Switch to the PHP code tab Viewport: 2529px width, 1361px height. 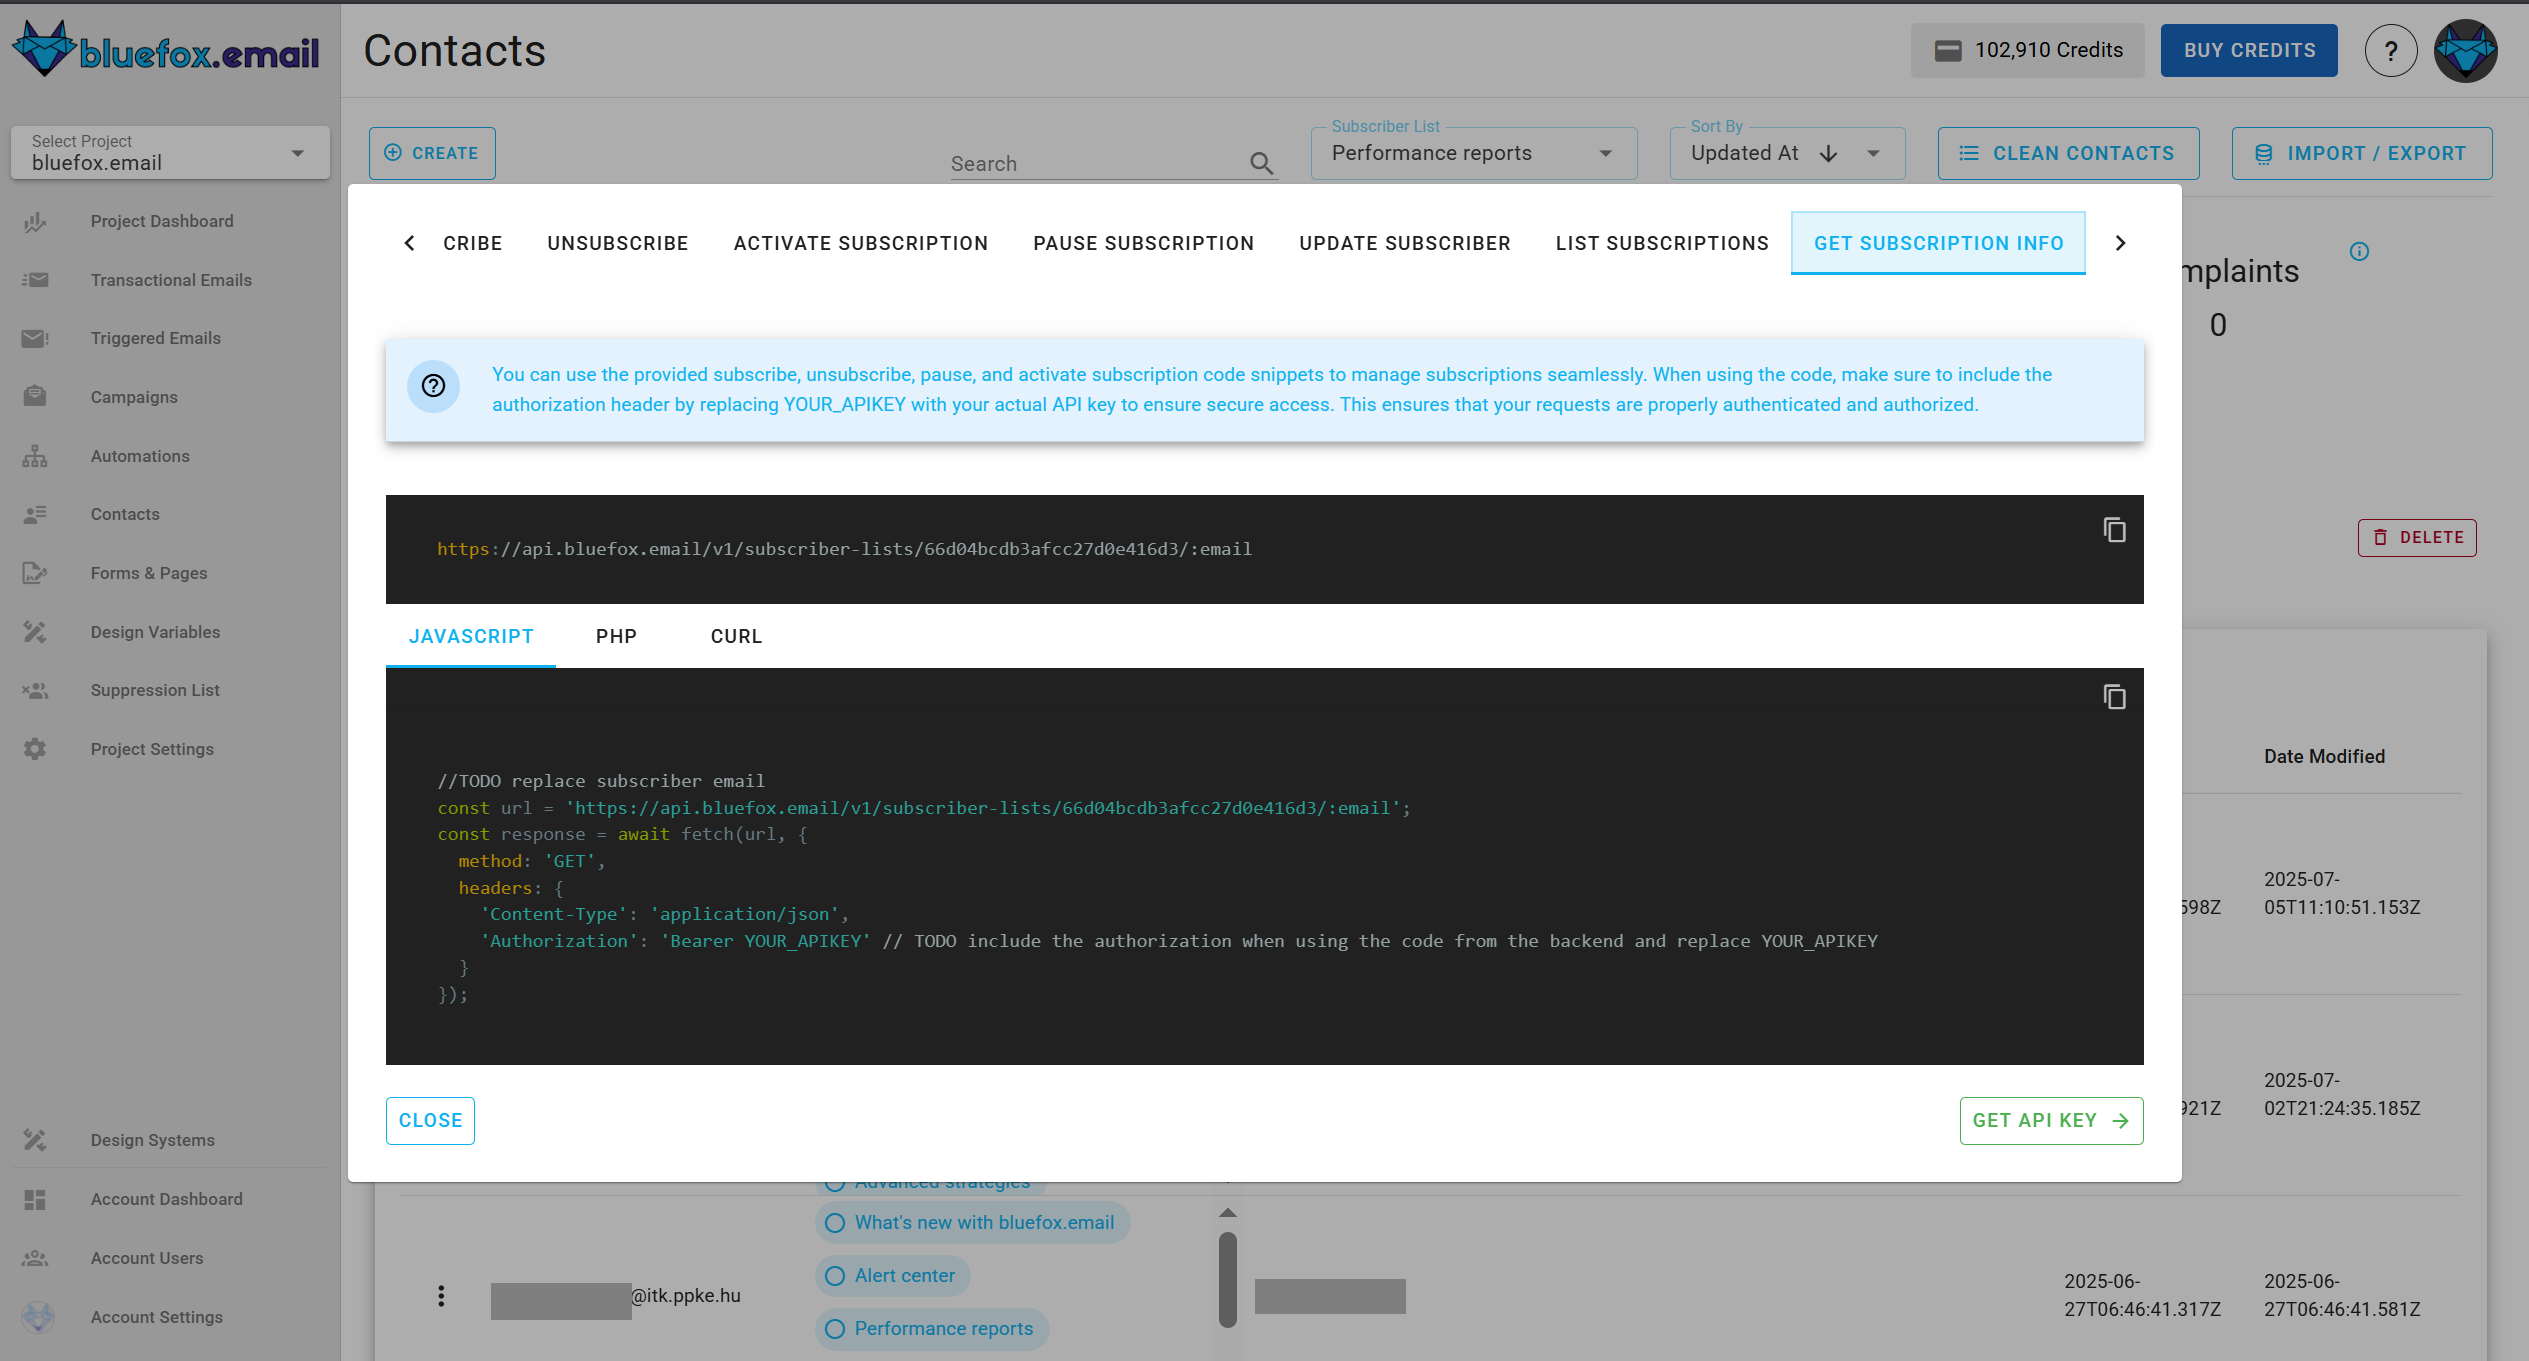pos(616,636)
